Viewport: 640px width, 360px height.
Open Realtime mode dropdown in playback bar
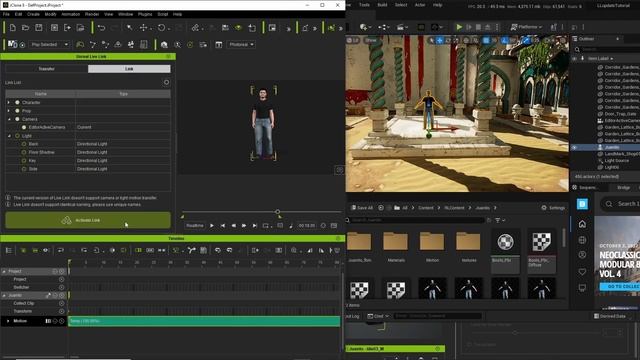pos(195,225)
